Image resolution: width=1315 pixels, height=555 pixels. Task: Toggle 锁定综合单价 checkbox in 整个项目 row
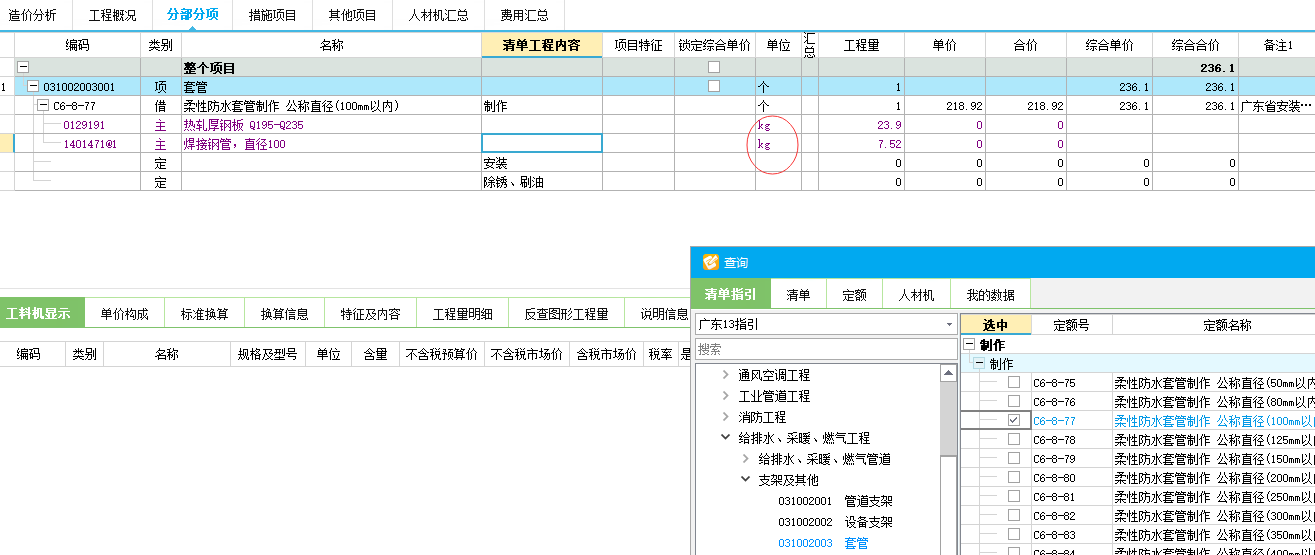[x=714, y=67]
